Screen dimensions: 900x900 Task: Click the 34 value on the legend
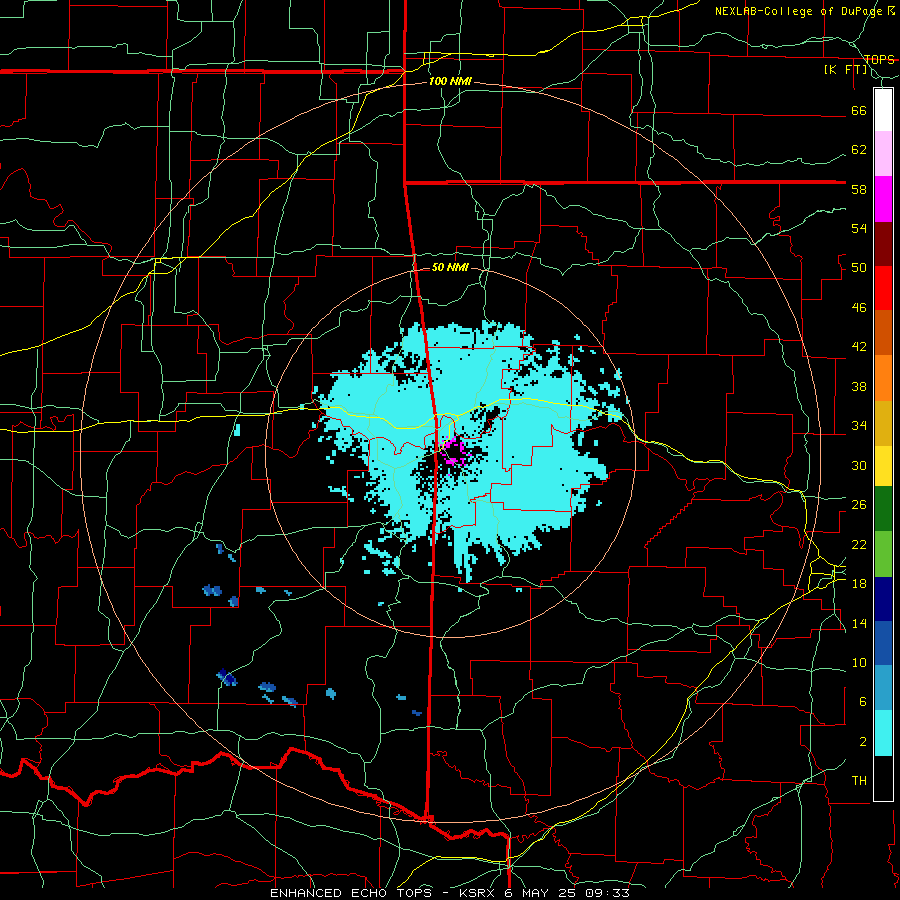coord(859,426)
